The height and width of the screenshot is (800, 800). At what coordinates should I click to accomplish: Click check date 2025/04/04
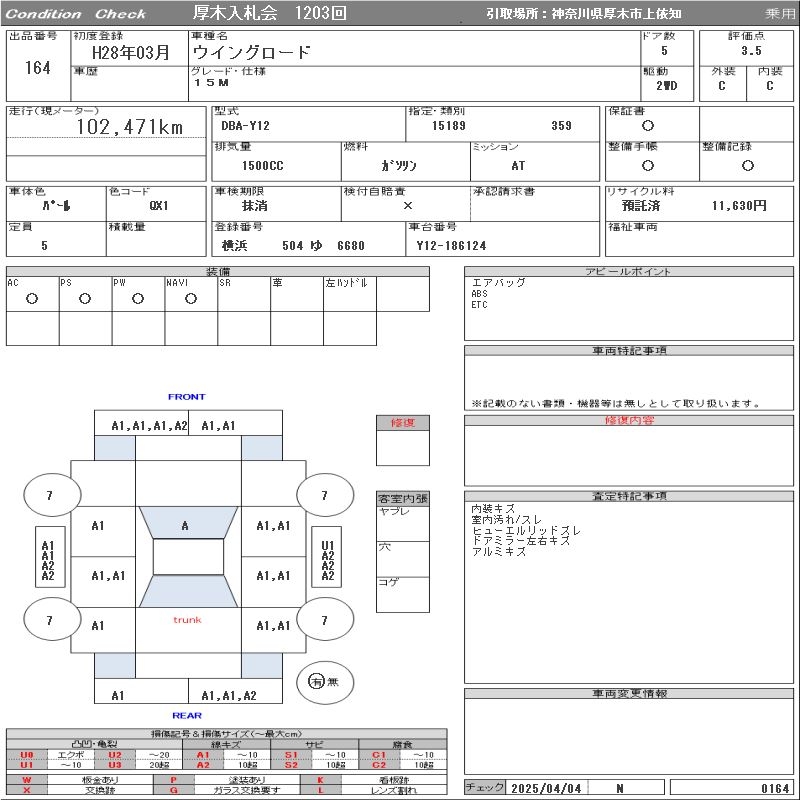(546, 789)
